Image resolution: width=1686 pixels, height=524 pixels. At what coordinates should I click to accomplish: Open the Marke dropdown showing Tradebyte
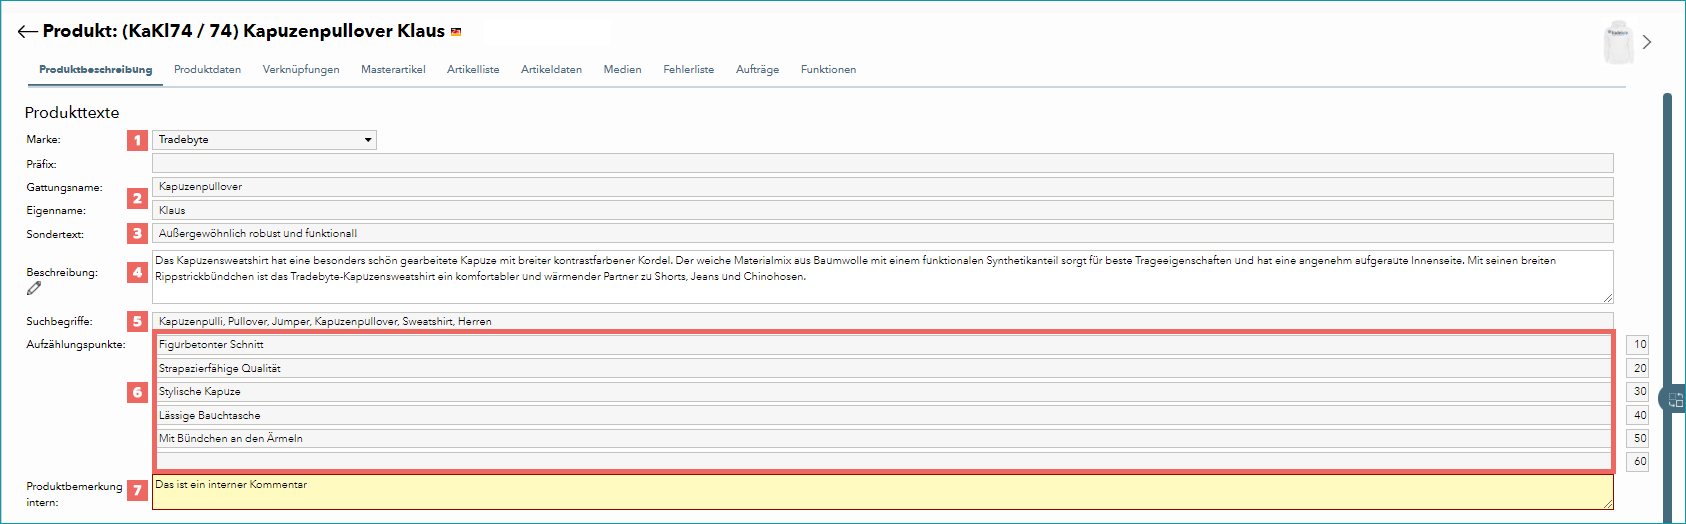(264, 140)
